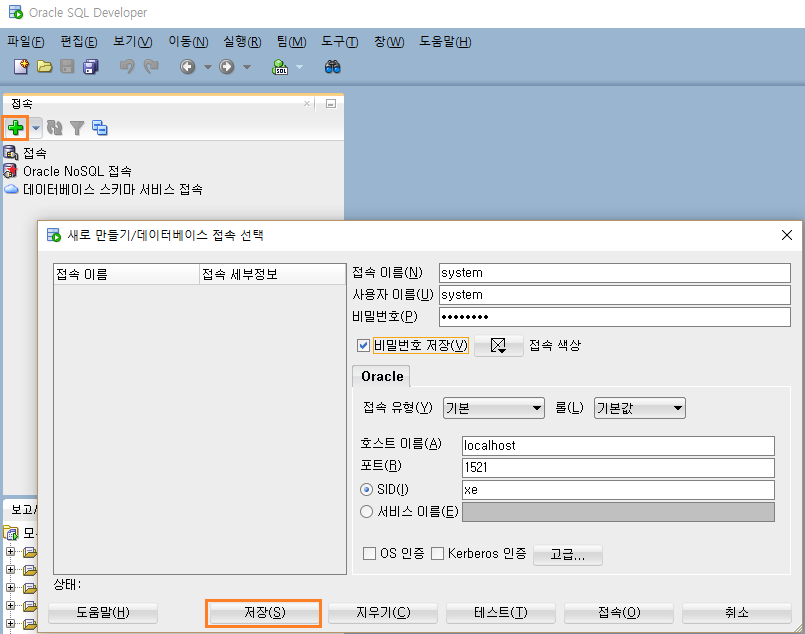The height and width of the screenshot is (634, 805).
Task: Click the 사용자 이름 input field
Action: tap(615, 295)
